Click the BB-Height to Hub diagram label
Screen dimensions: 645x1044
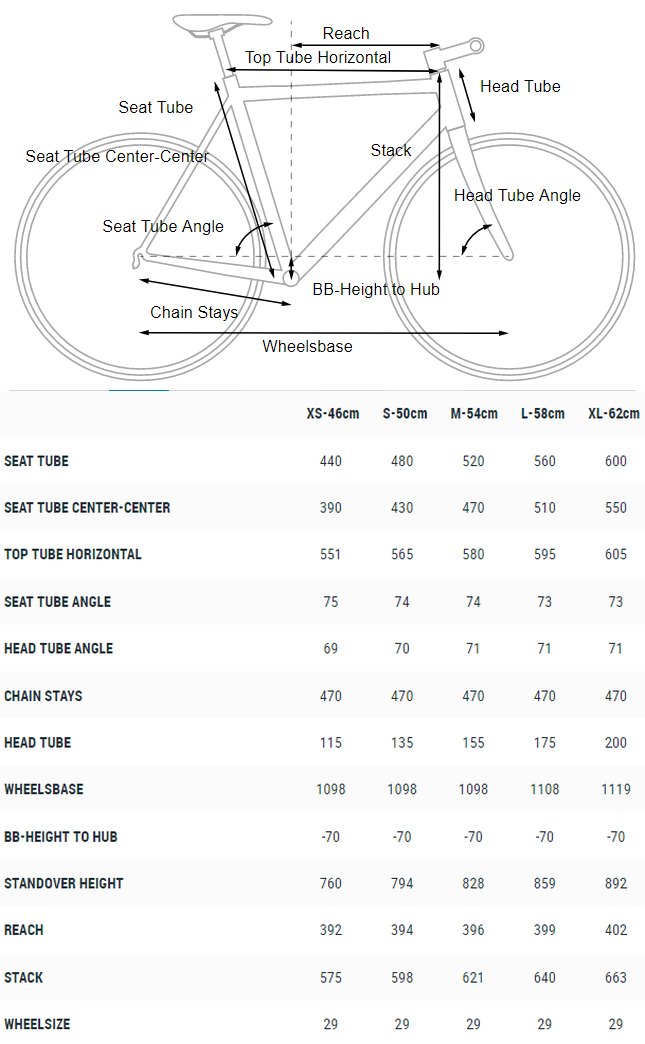point(376,290)
